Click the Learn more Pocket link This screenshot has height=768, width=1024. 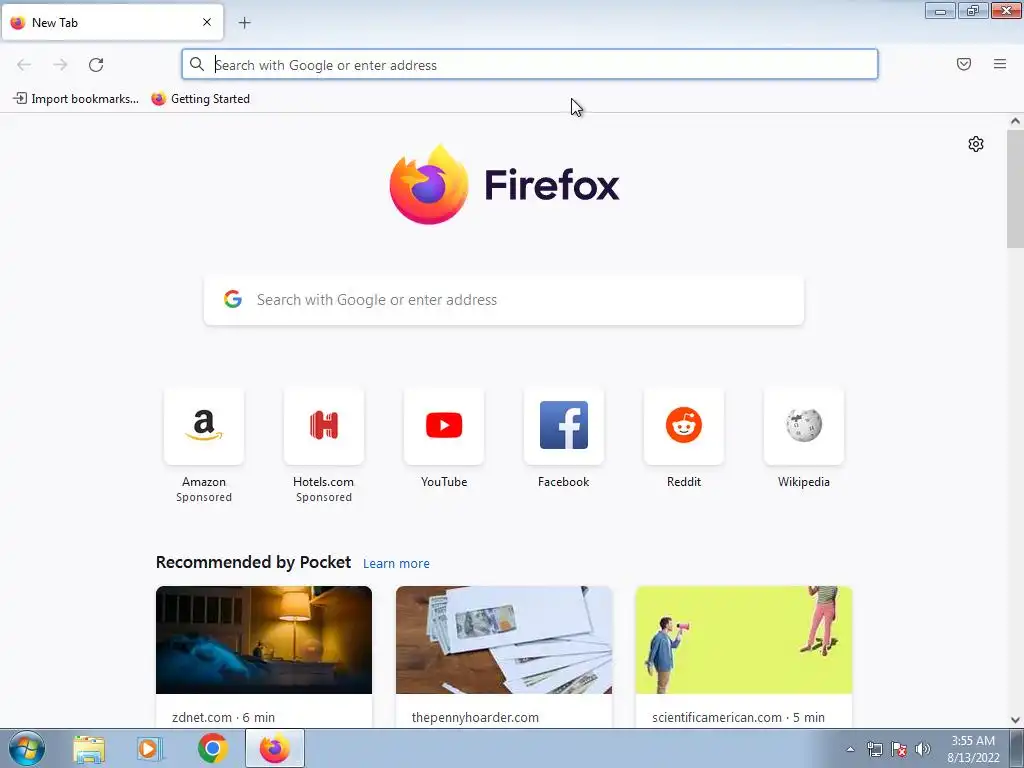point(396,563)
